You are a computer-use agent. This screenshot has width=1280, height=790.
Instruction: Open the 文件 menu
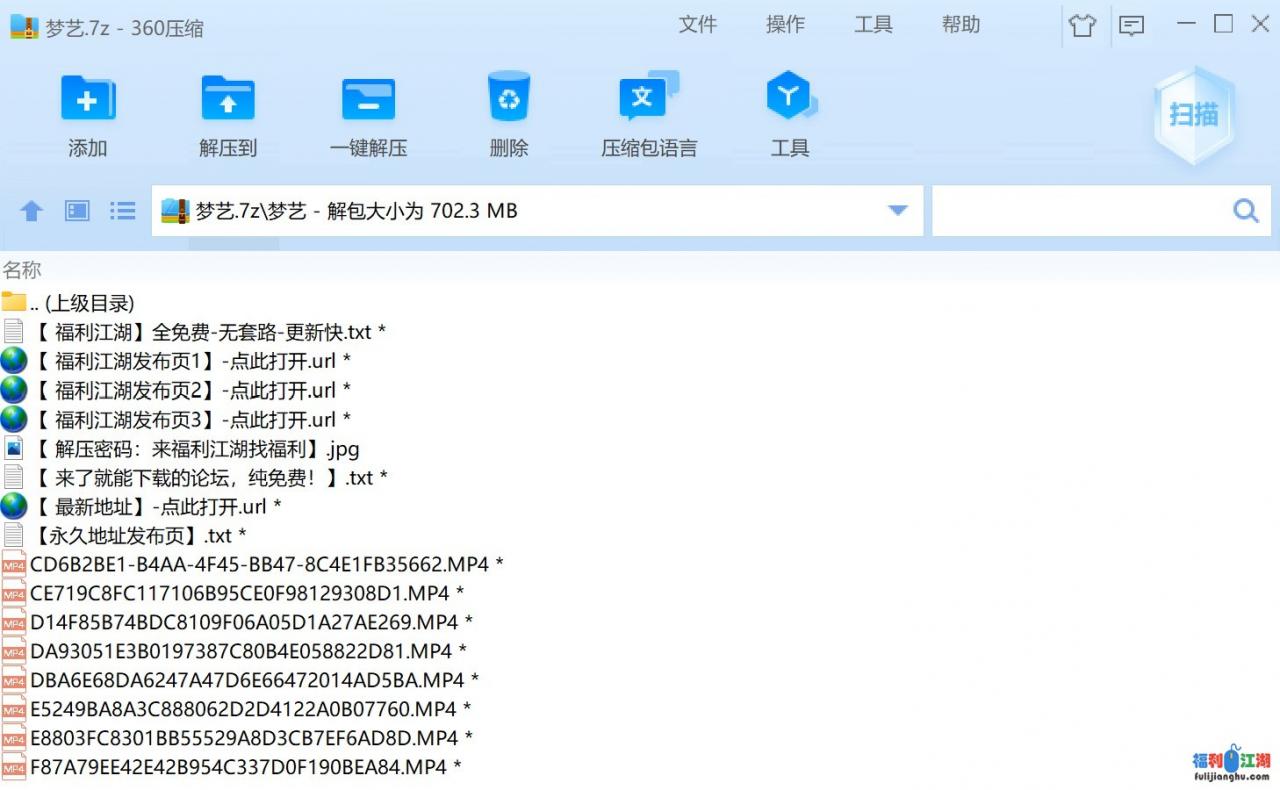click(x=697, y=25)
